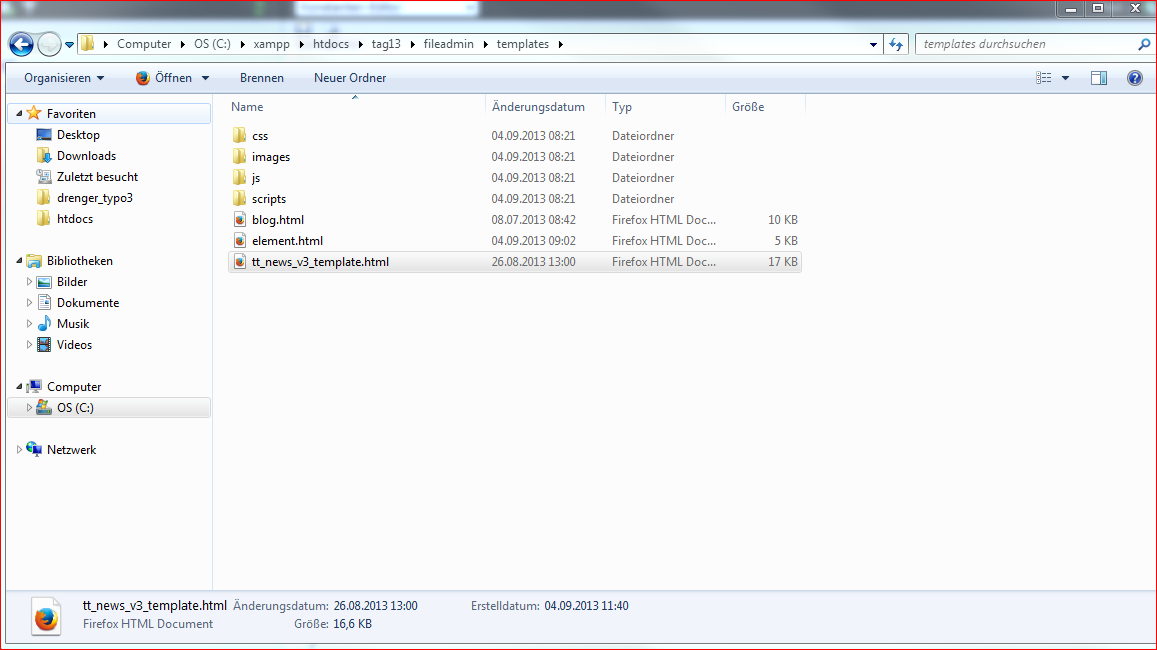Click the Dokumente library icon
1157x650 pixels.
44,302
